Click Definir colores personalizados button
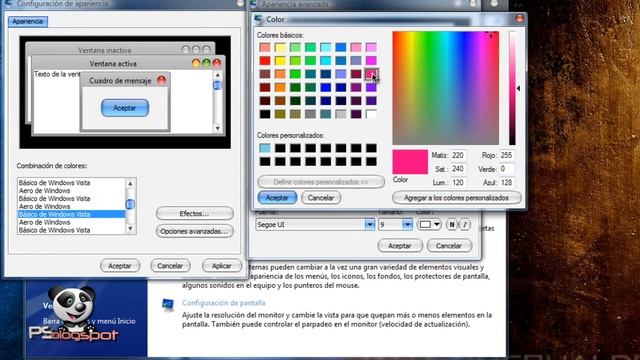Screen dimensions: 640x360 tap(321, 182)
